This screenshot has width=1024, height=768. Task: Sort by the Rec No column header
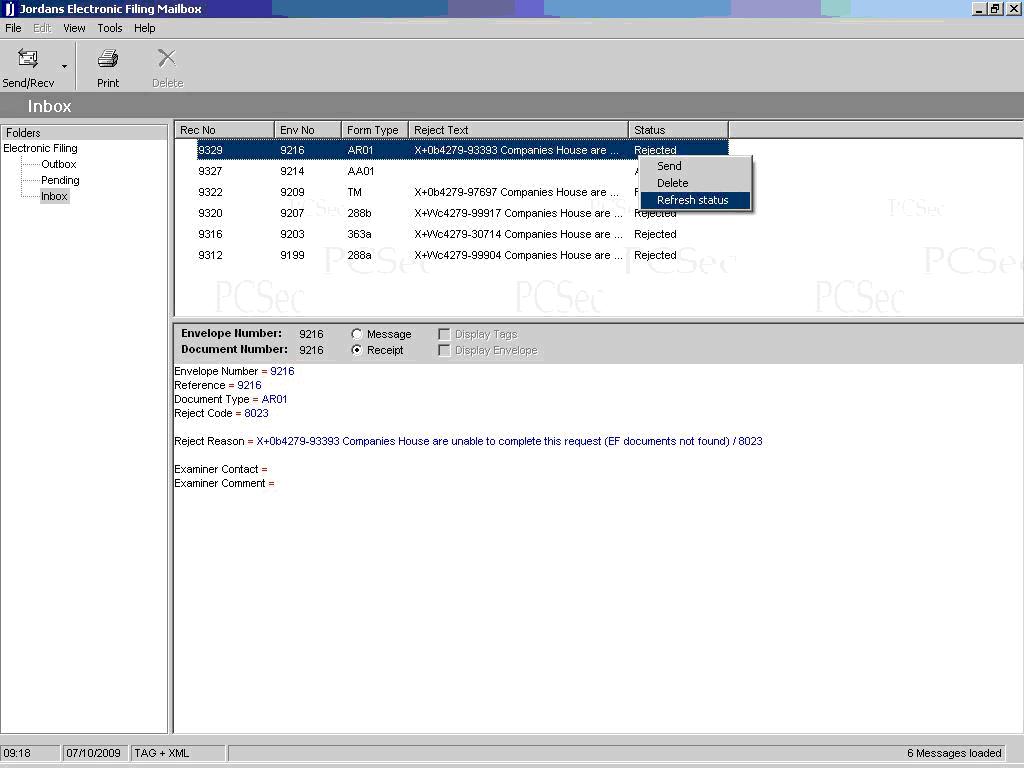[224, 130]
